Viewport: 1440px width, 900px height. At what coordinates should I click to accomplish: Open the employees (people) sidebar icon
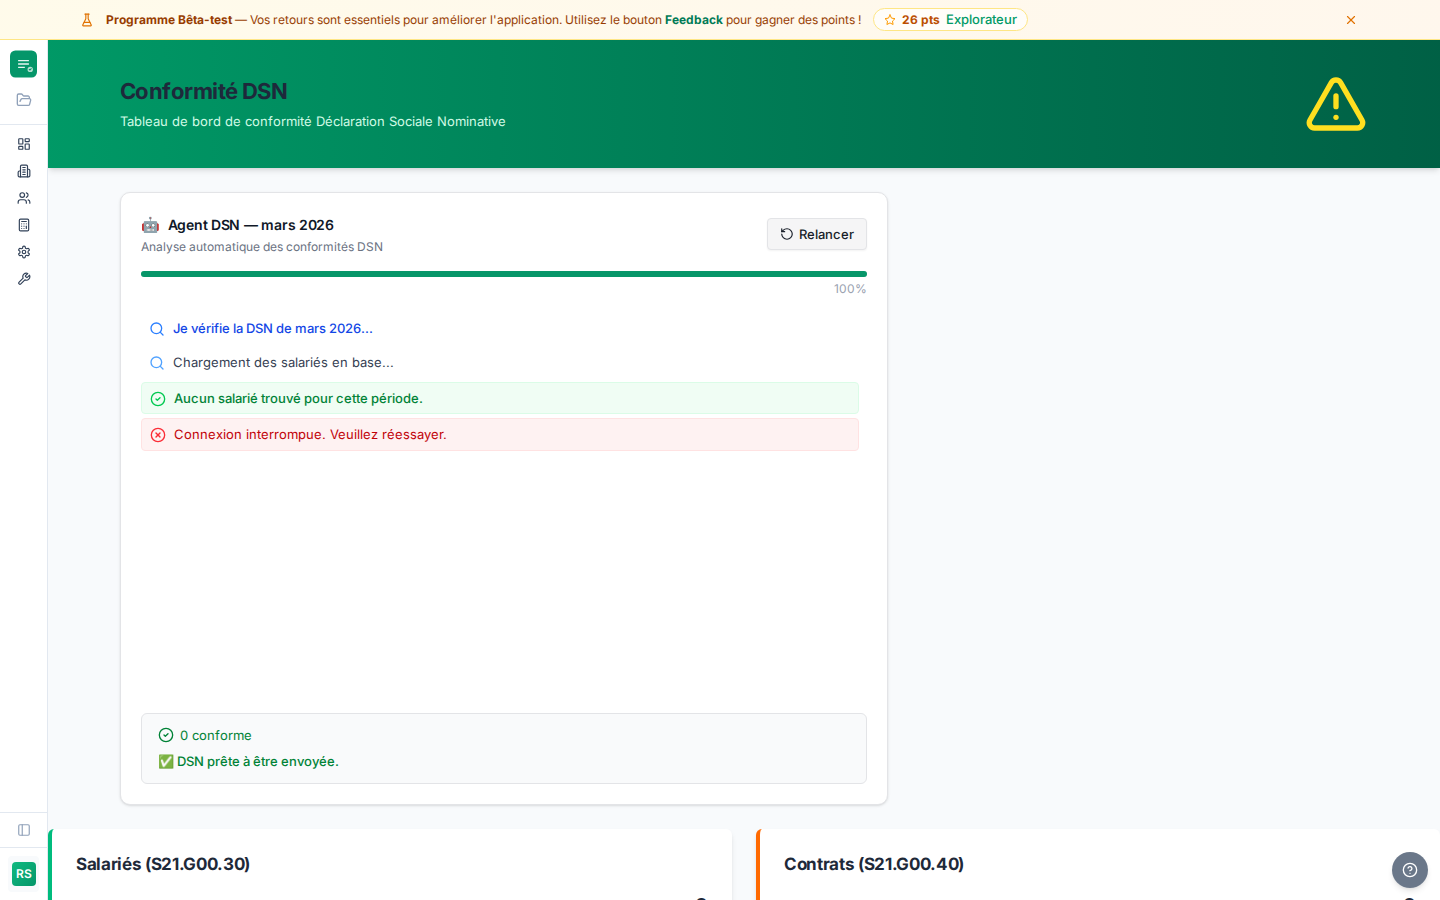click(24, 198)
